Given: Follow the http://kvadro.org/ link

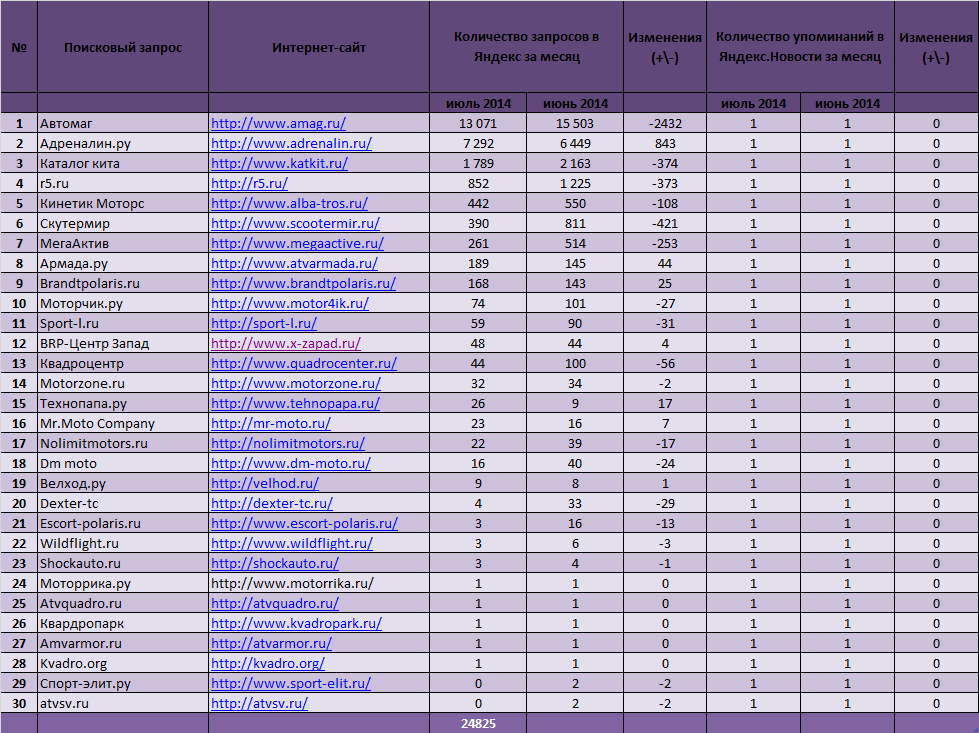Looking at the screenshot, I should (x=268, y=663).
